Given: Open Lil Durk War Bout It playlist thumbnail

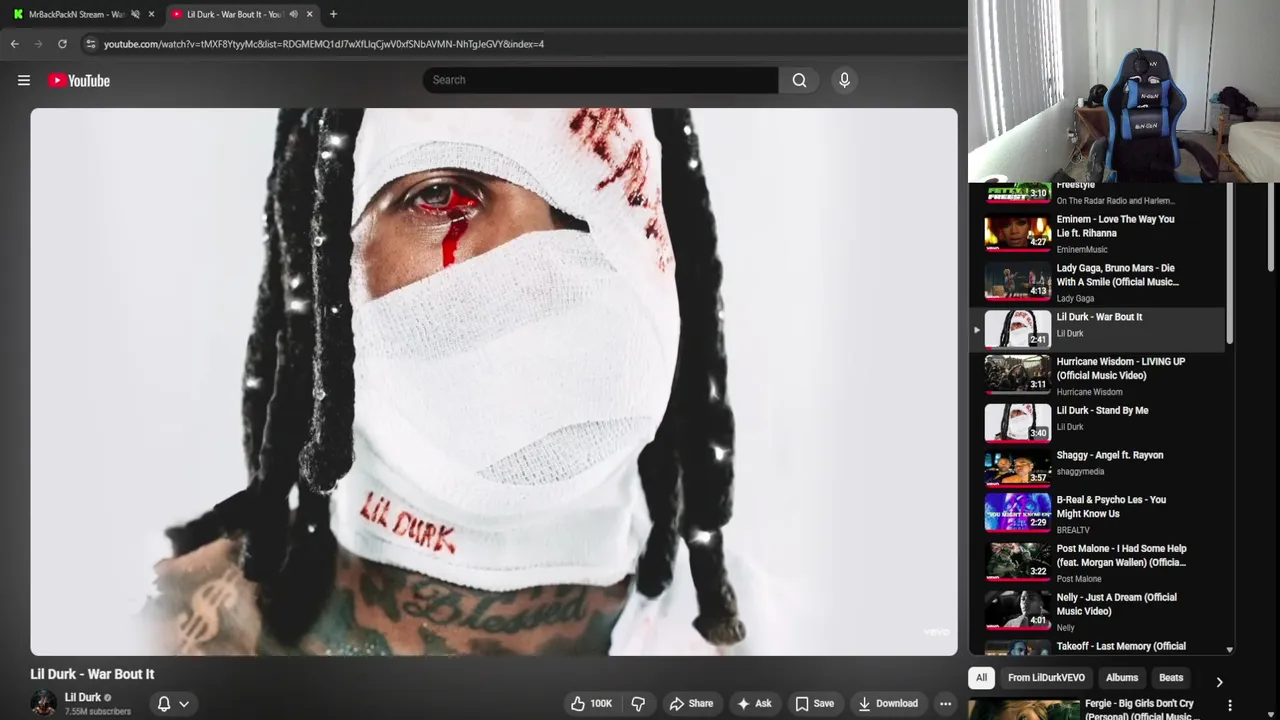Looking at the screenshot, I should point(1018,329).
